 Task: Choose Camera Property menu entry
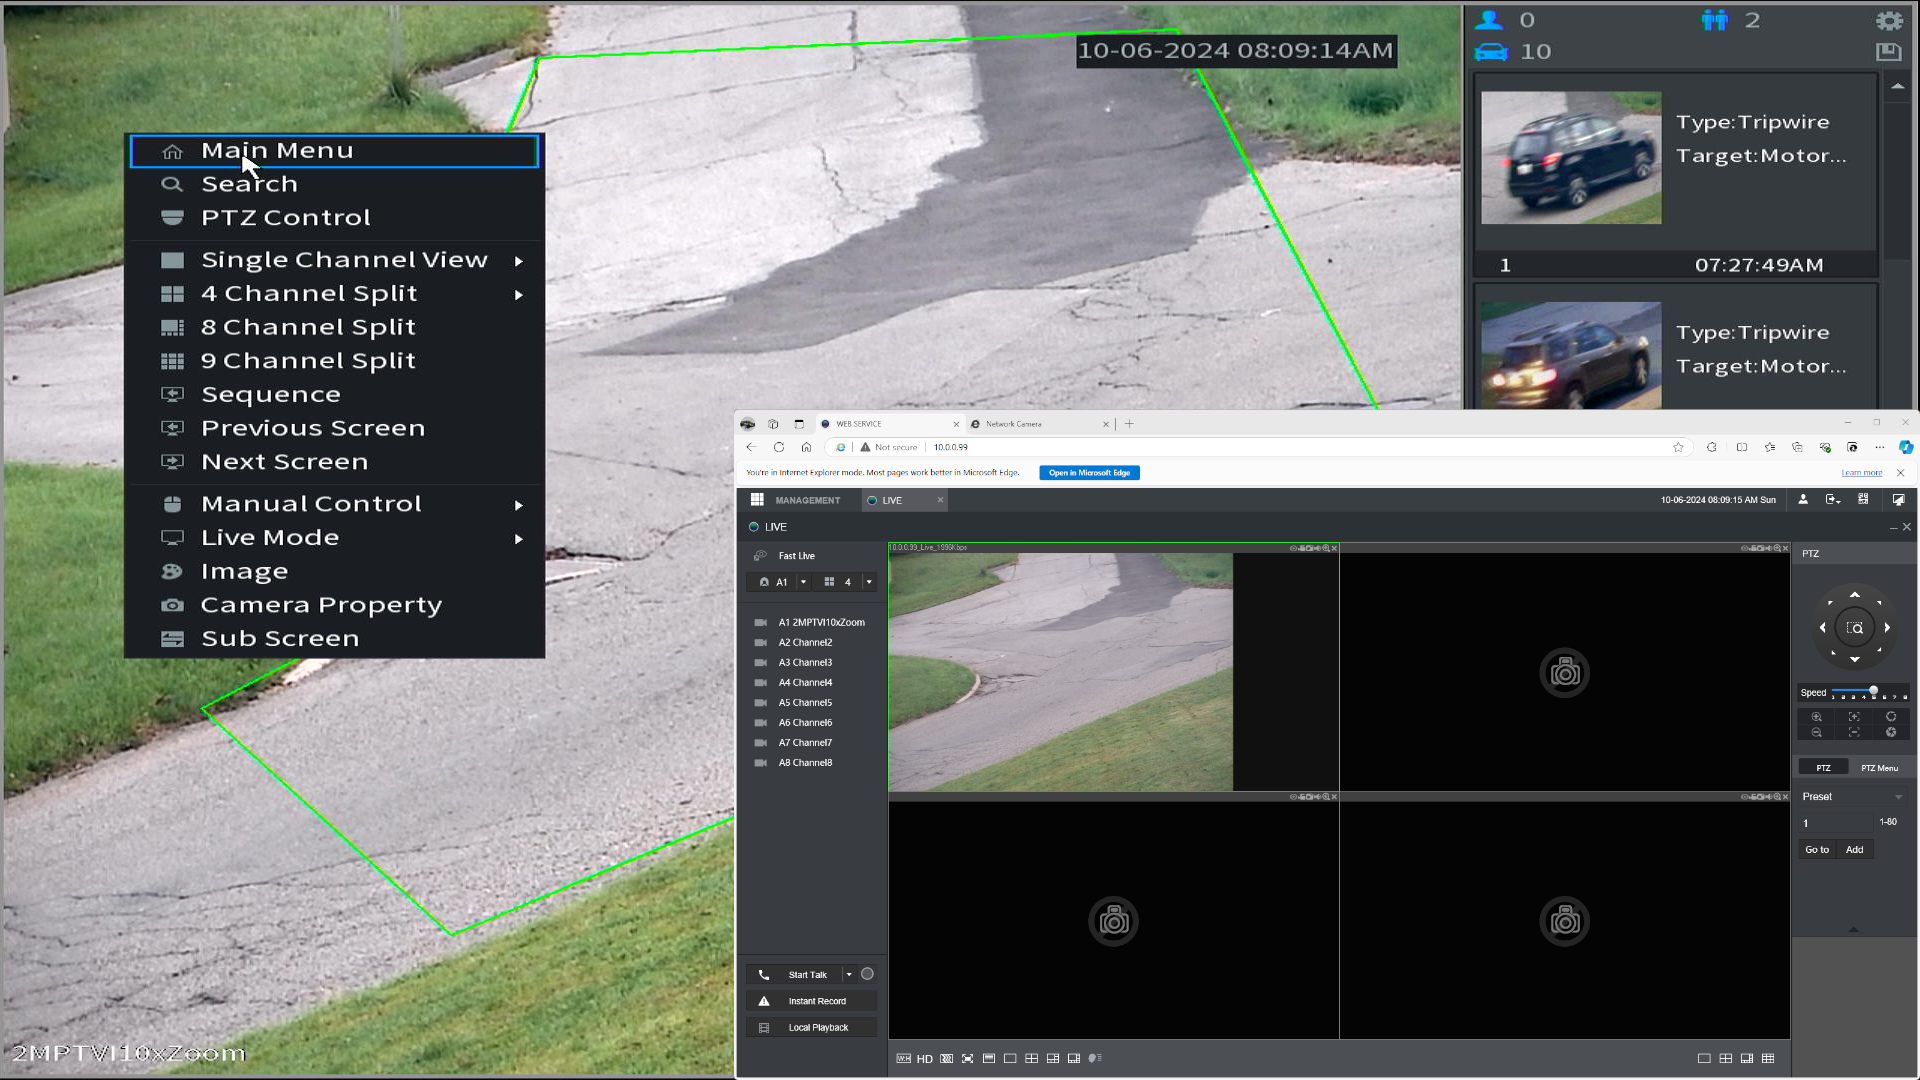pos(334,605)
